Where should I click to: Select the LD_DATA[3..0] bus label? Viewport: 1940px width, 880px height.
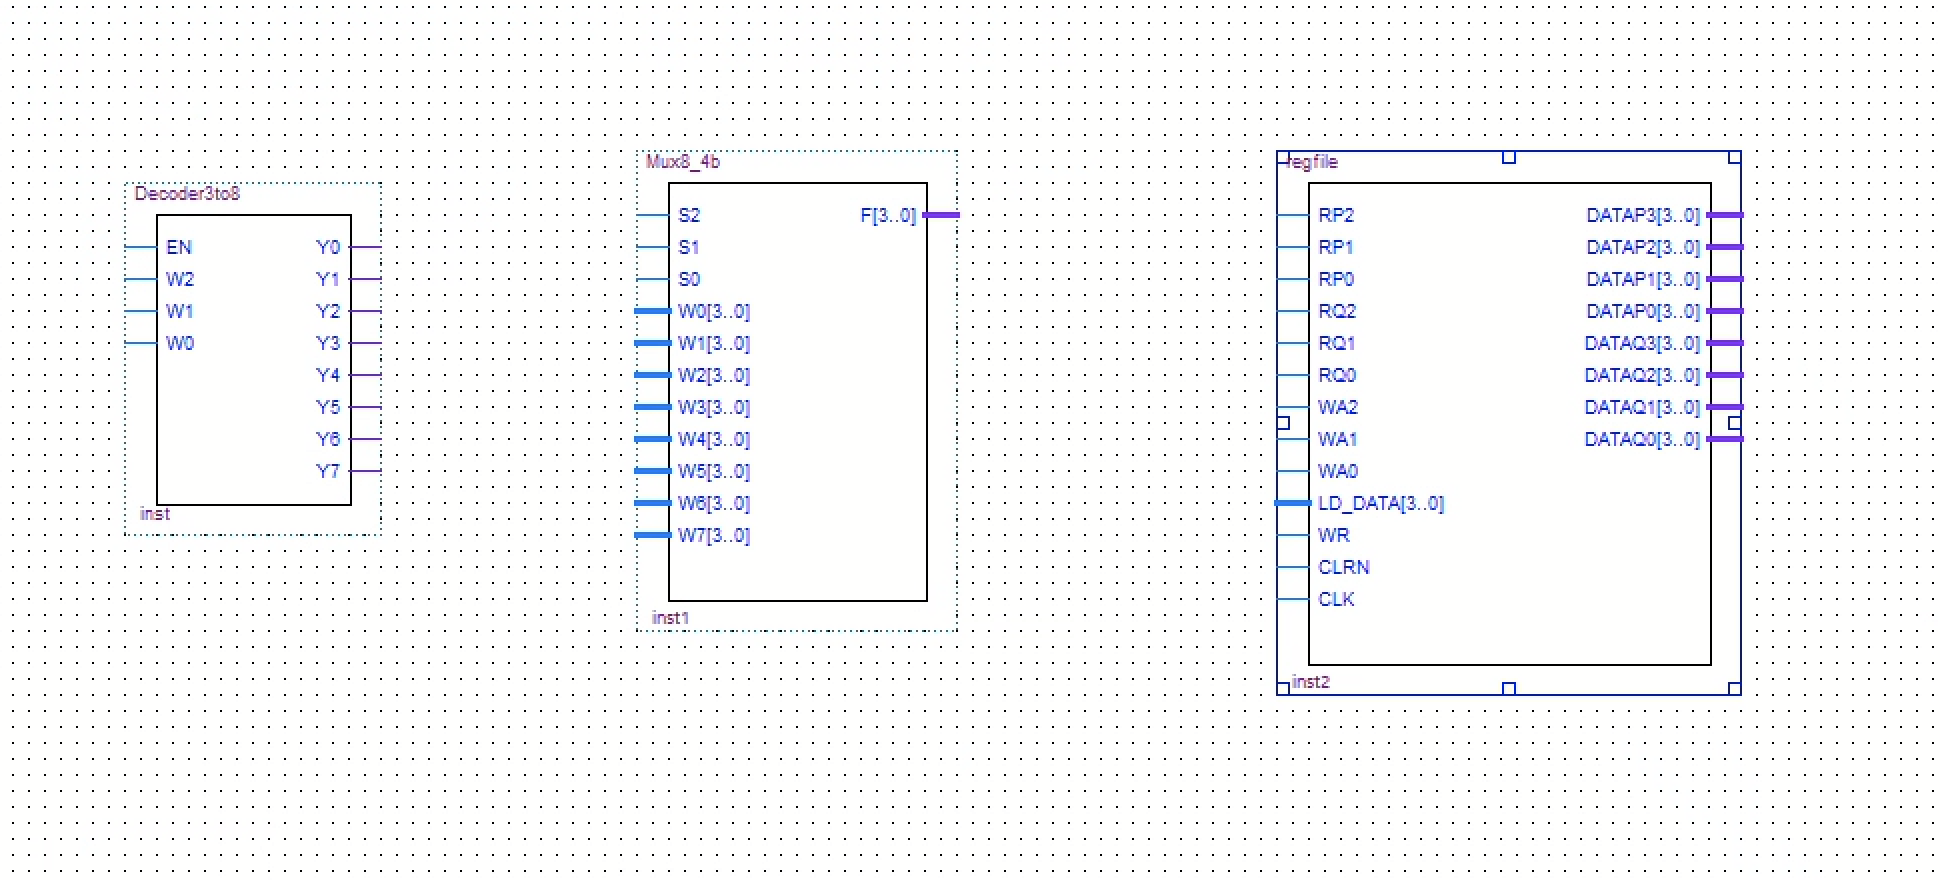1381,503
